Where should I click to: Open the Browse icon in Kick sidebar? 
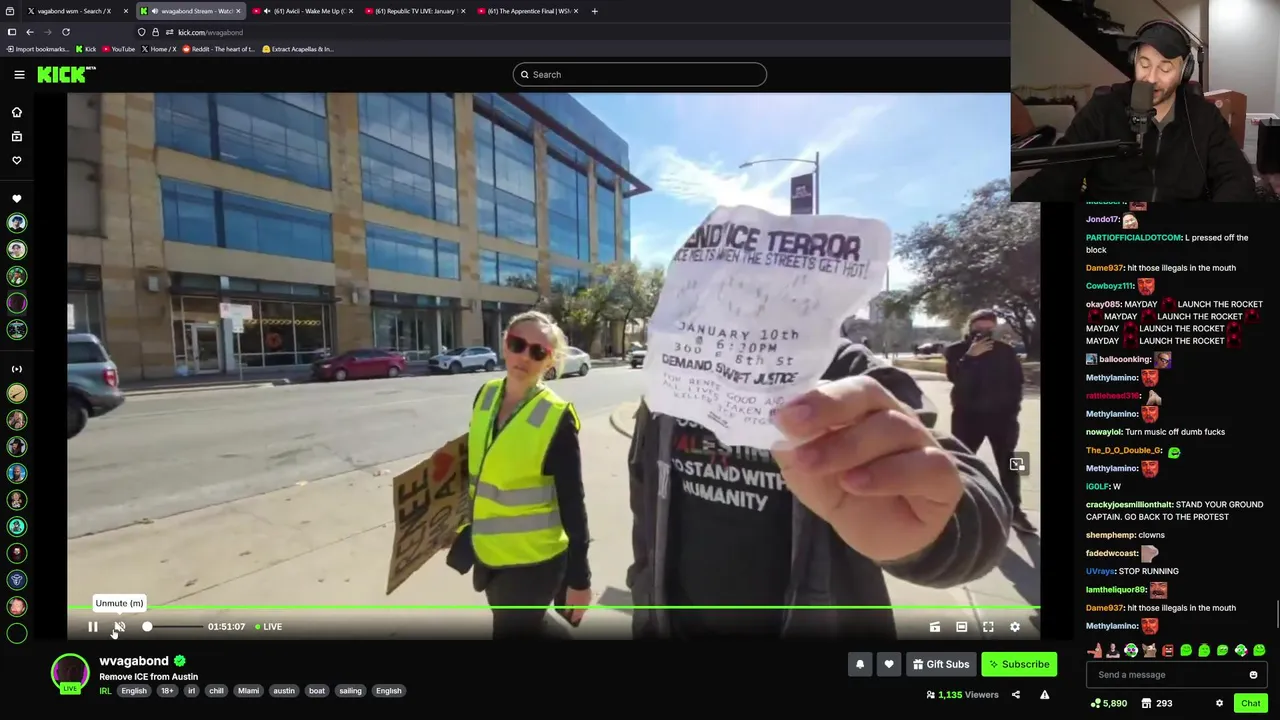pos(17,136)
